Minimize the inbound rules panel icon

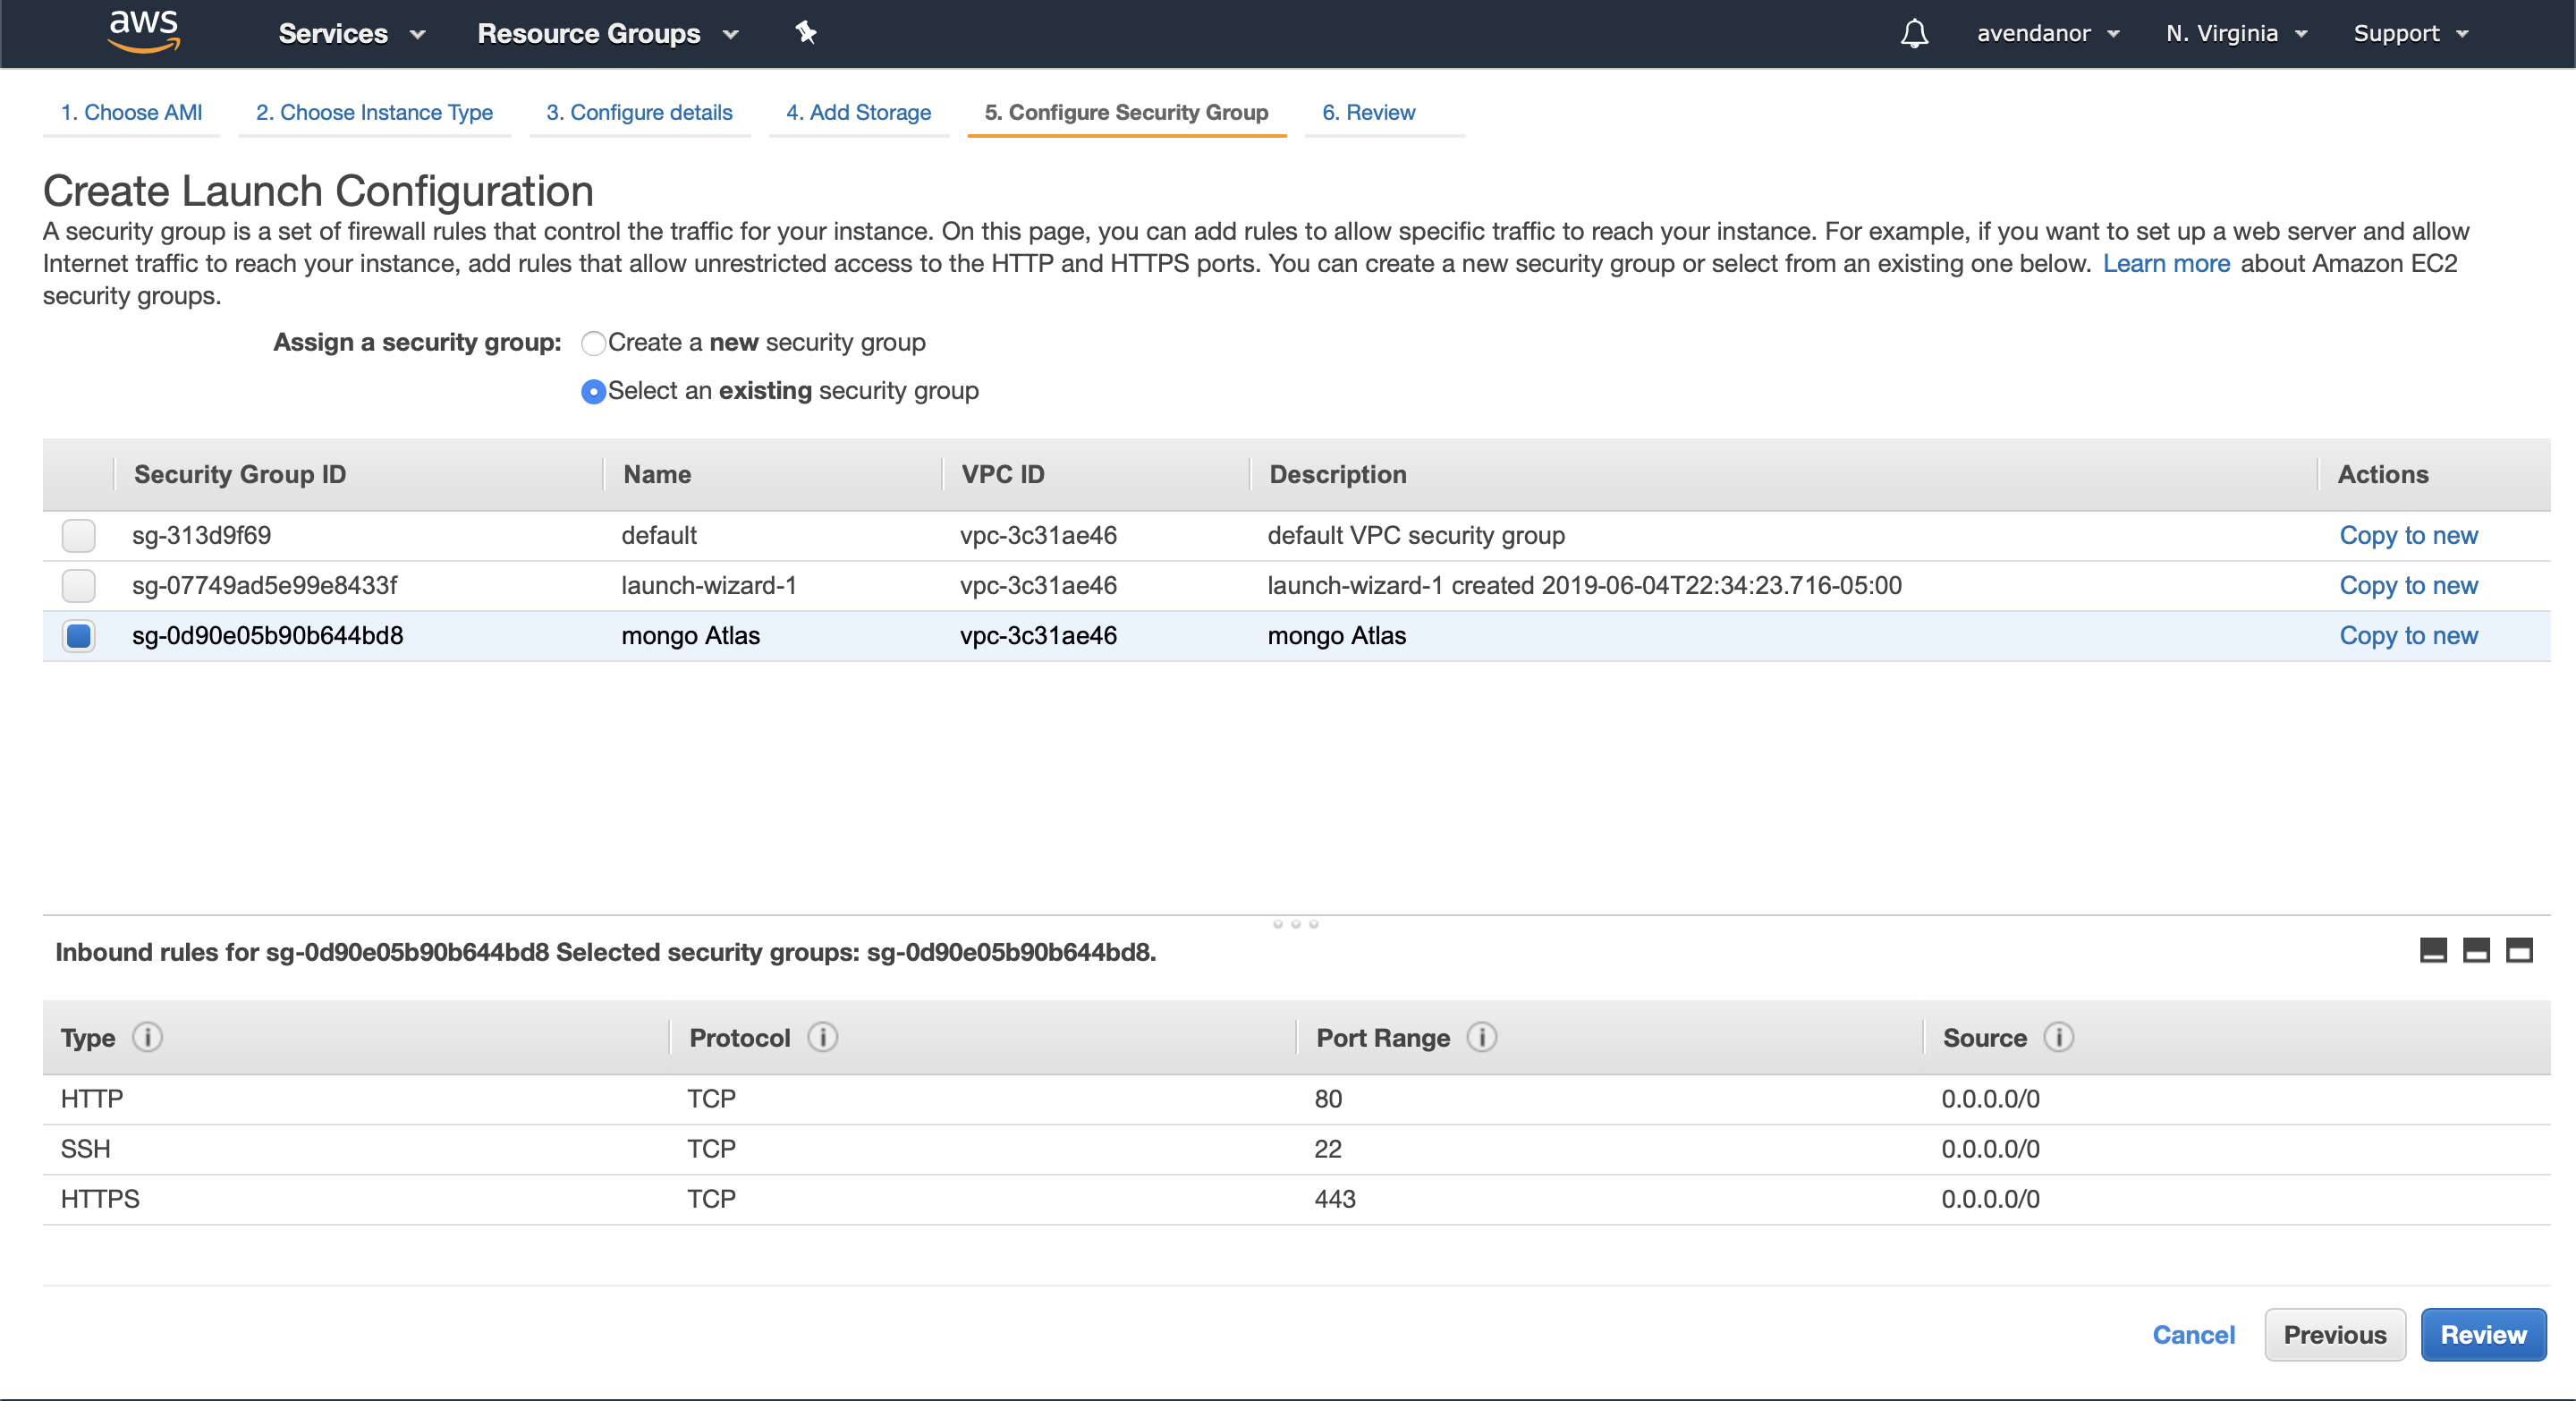2432,950
